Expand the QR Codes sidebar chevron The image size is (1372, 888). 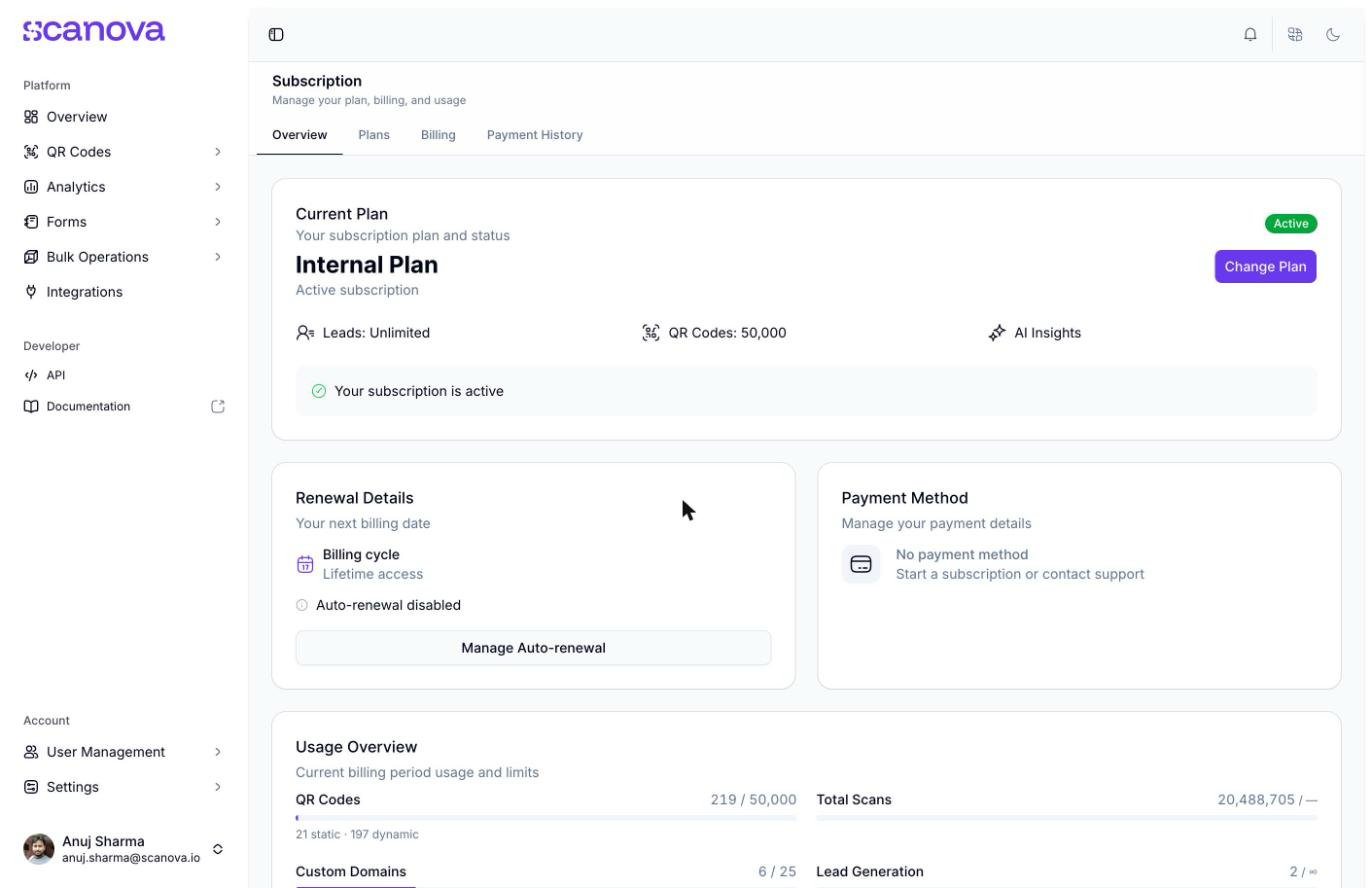click(x=218, y=152)
